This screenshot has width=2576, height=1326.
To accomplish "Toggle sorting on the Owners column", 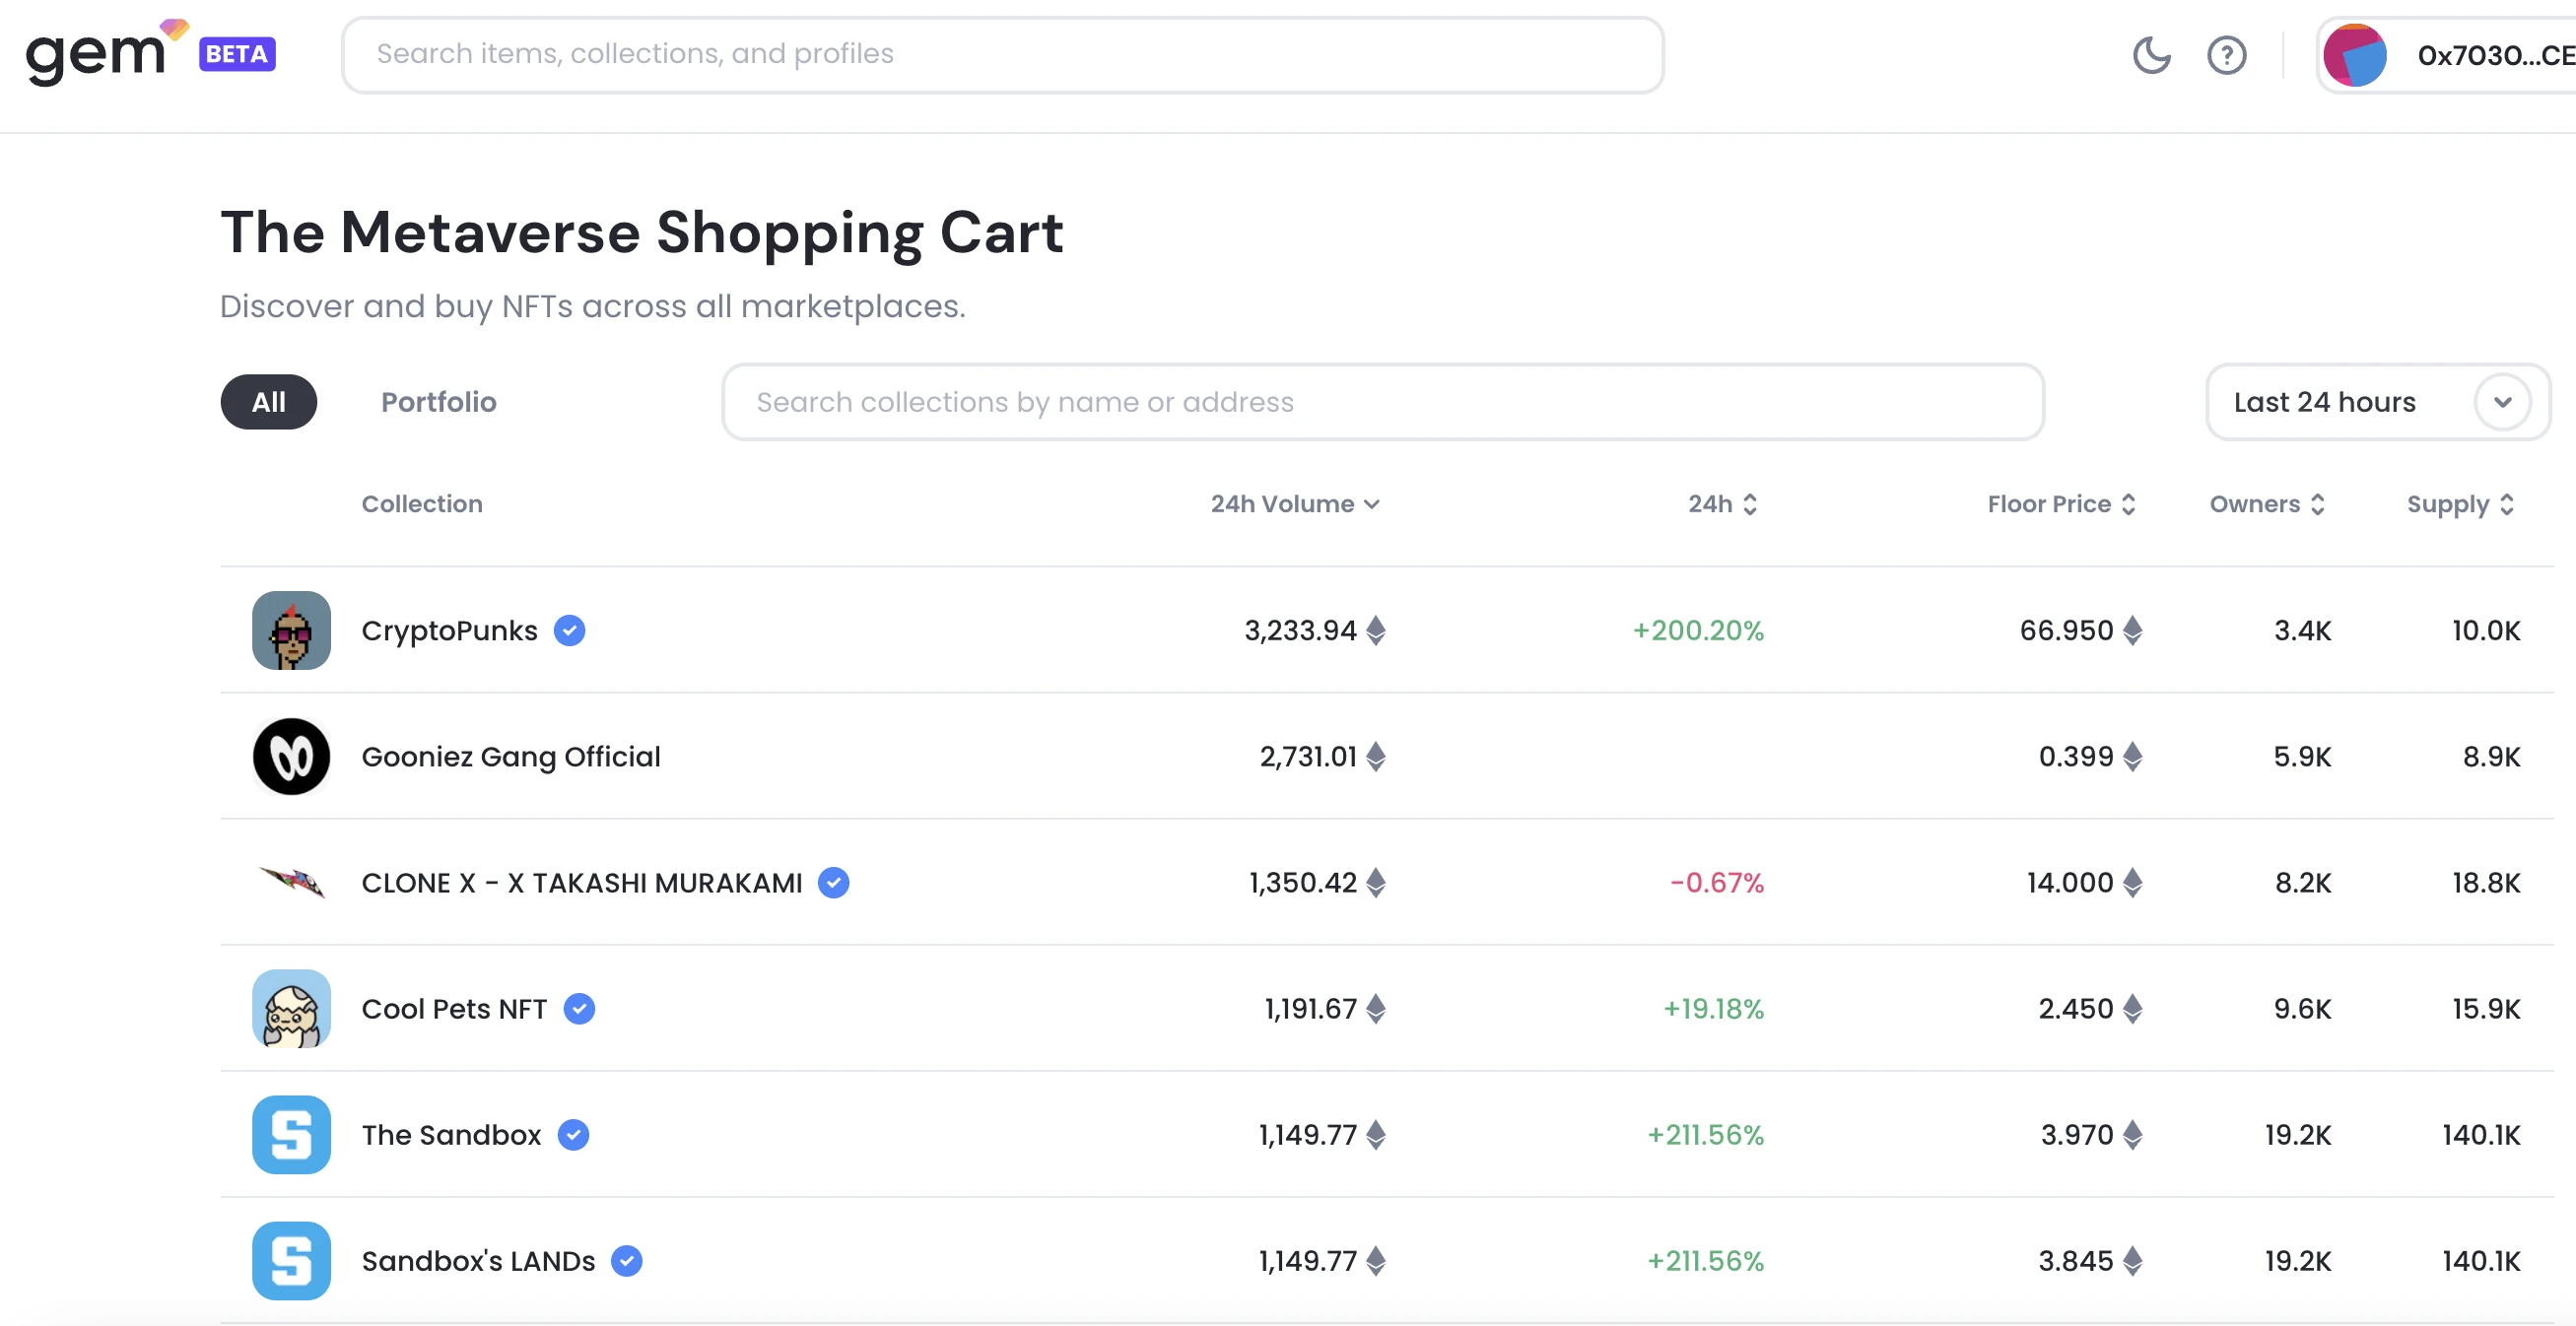I will coord(2266,504).
